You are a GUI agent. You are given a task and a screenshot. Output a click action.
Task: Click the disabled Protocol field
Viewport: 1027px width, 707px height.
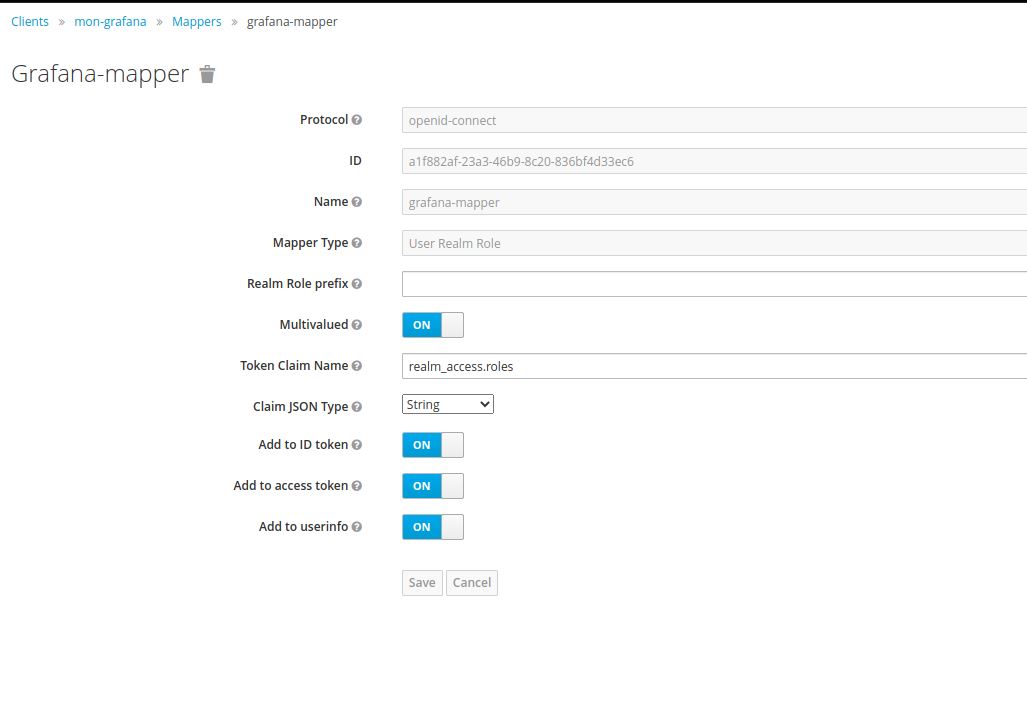[715, 120]
